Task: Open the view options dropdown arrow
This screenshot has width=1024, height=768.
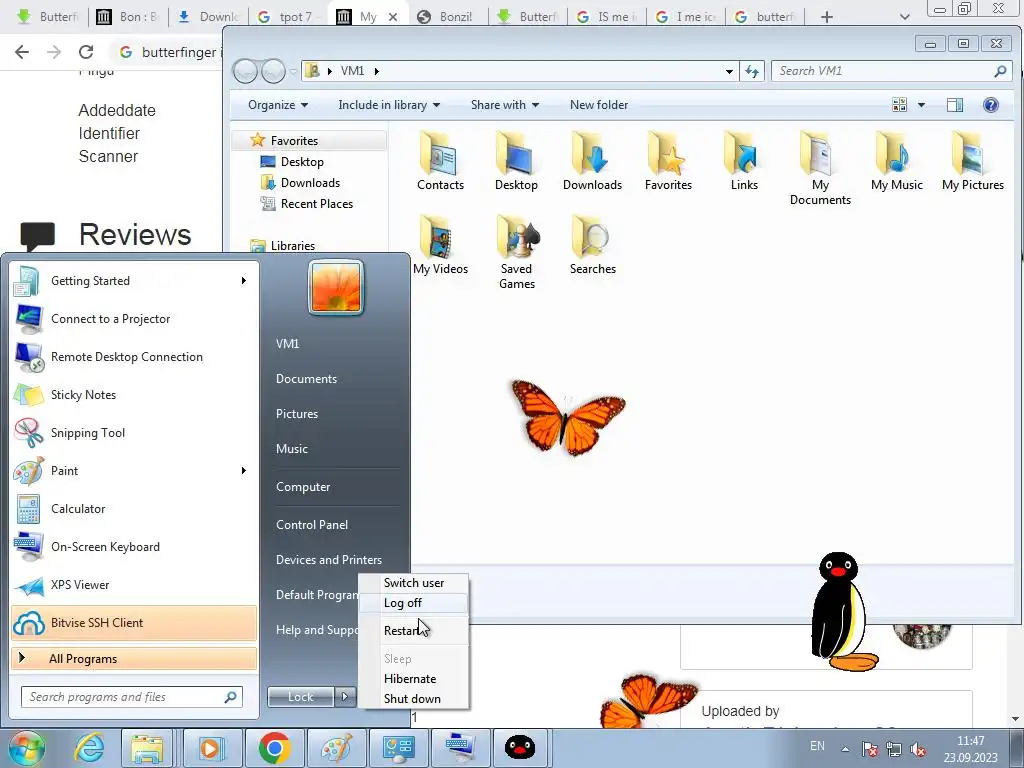Action: (x=921, y=105)
